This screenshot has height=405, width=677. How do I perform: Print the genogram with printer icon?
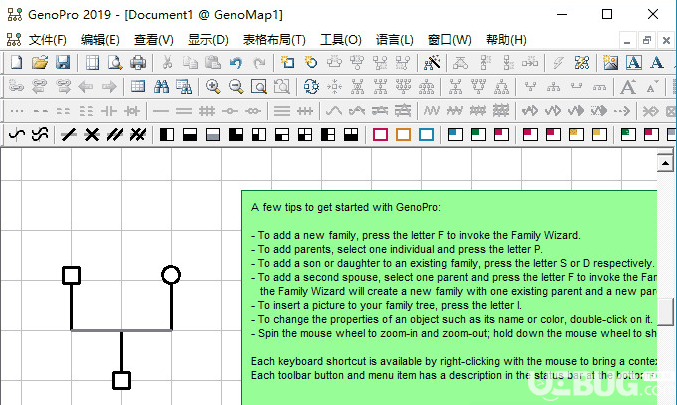[138, 63]
